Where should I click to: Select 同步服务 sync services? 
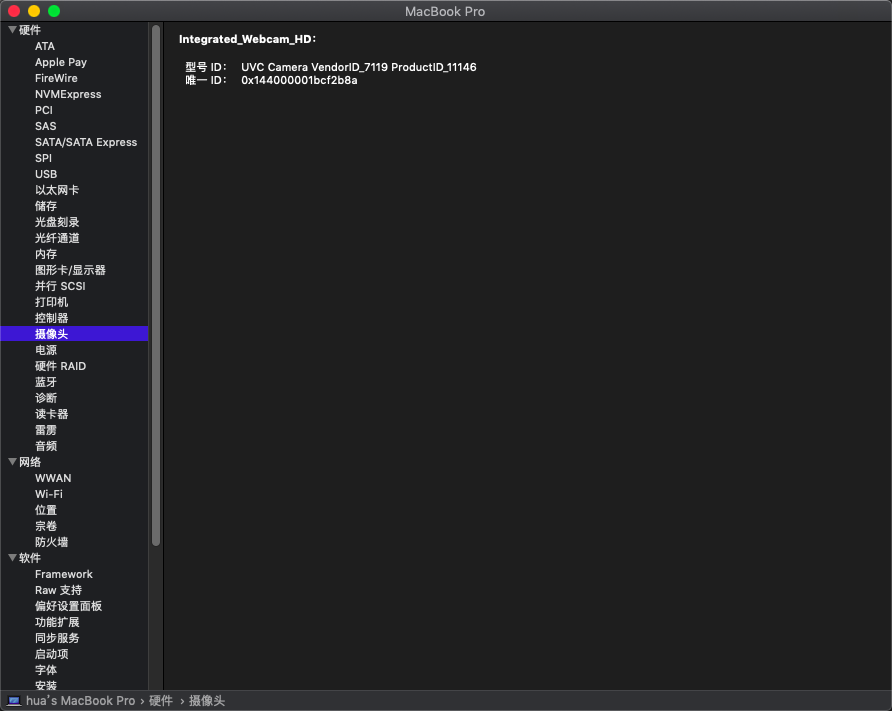(x=57, y=638)
